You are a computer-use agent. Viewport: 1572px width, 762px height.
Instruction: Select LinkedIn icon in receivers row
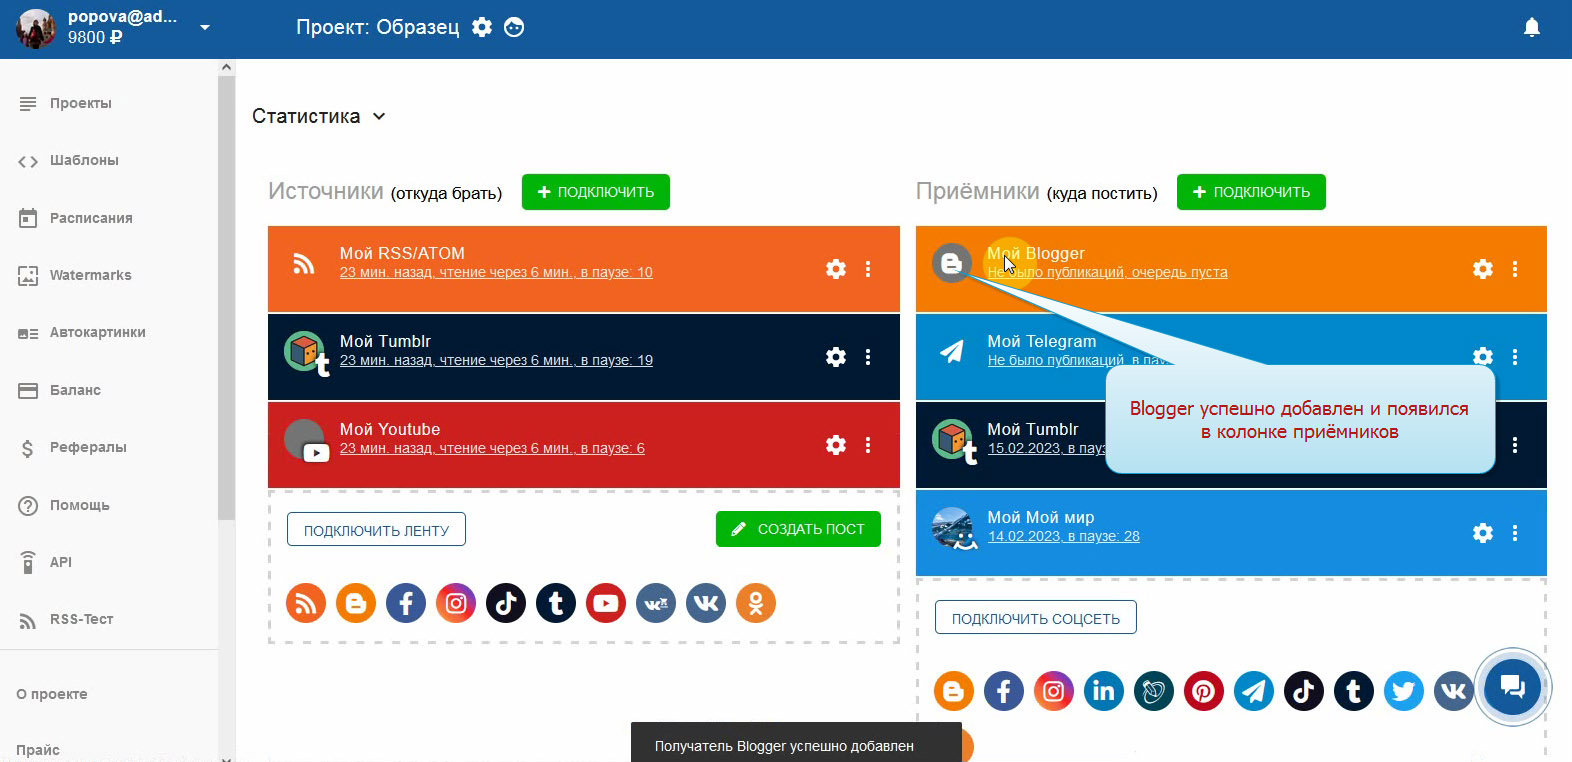point(1104,691)
